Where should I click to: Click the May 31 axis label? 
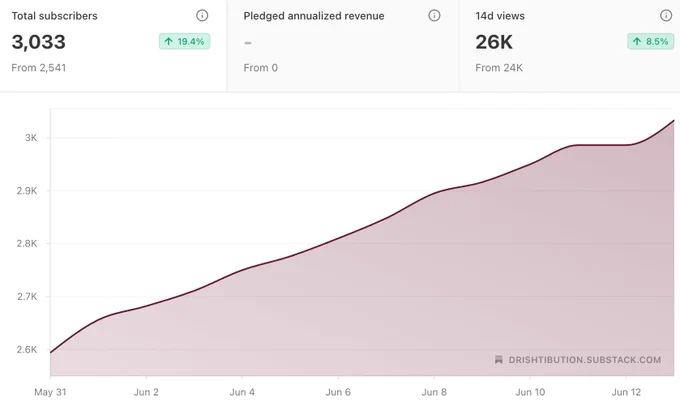(x=50, y=392)
